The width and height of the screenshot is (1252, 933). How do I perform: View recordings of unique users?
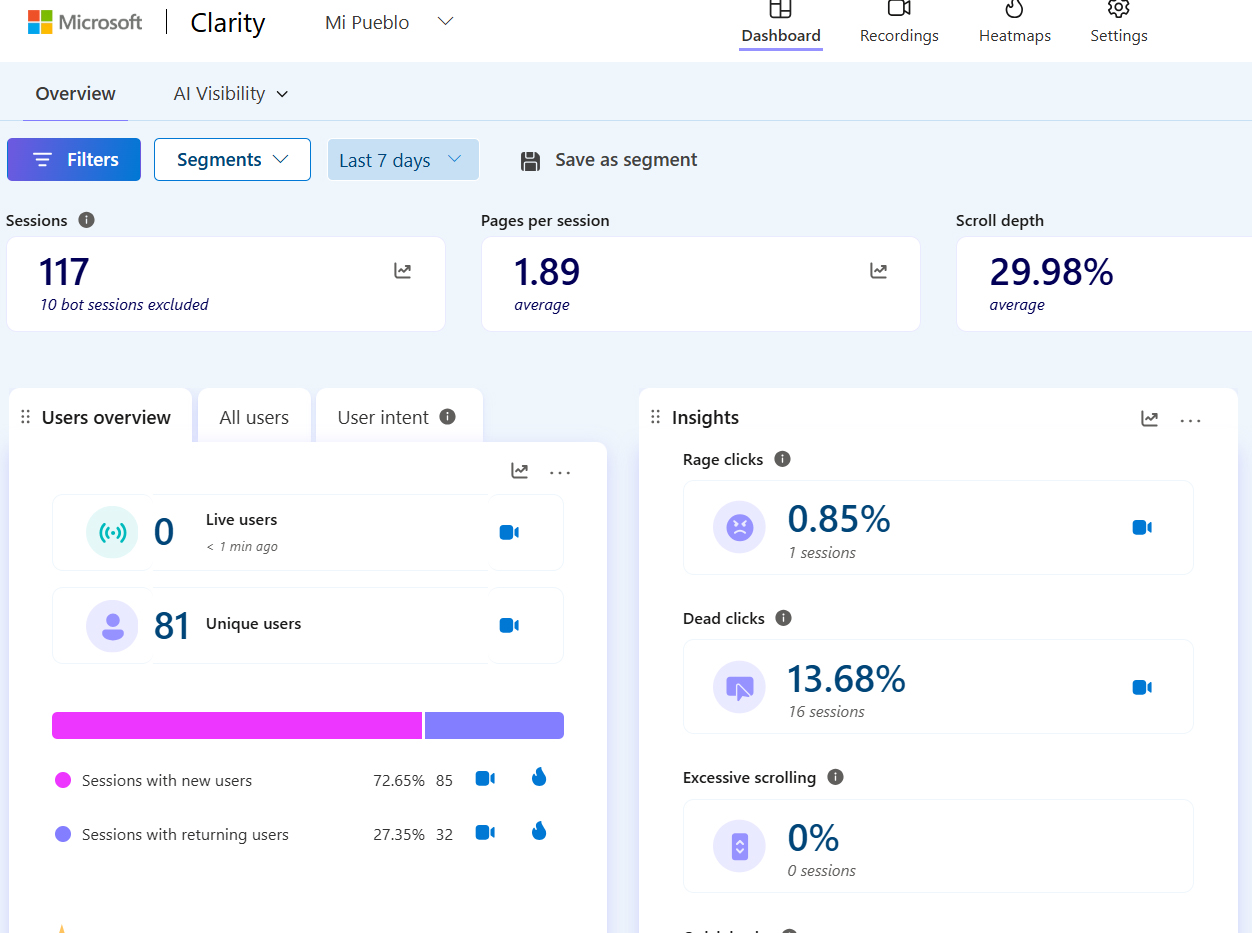[509, 625]
